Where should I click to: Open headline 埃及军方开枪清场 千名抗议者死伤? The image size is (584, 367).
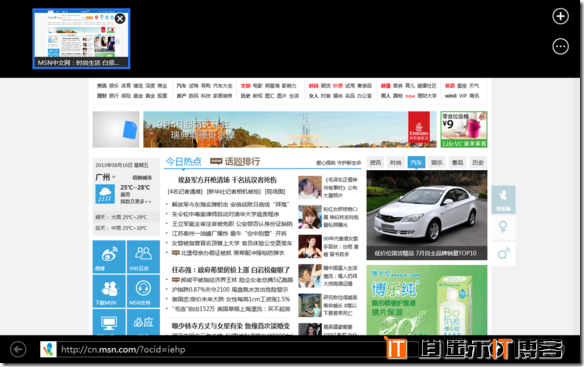tap(227, 180)
